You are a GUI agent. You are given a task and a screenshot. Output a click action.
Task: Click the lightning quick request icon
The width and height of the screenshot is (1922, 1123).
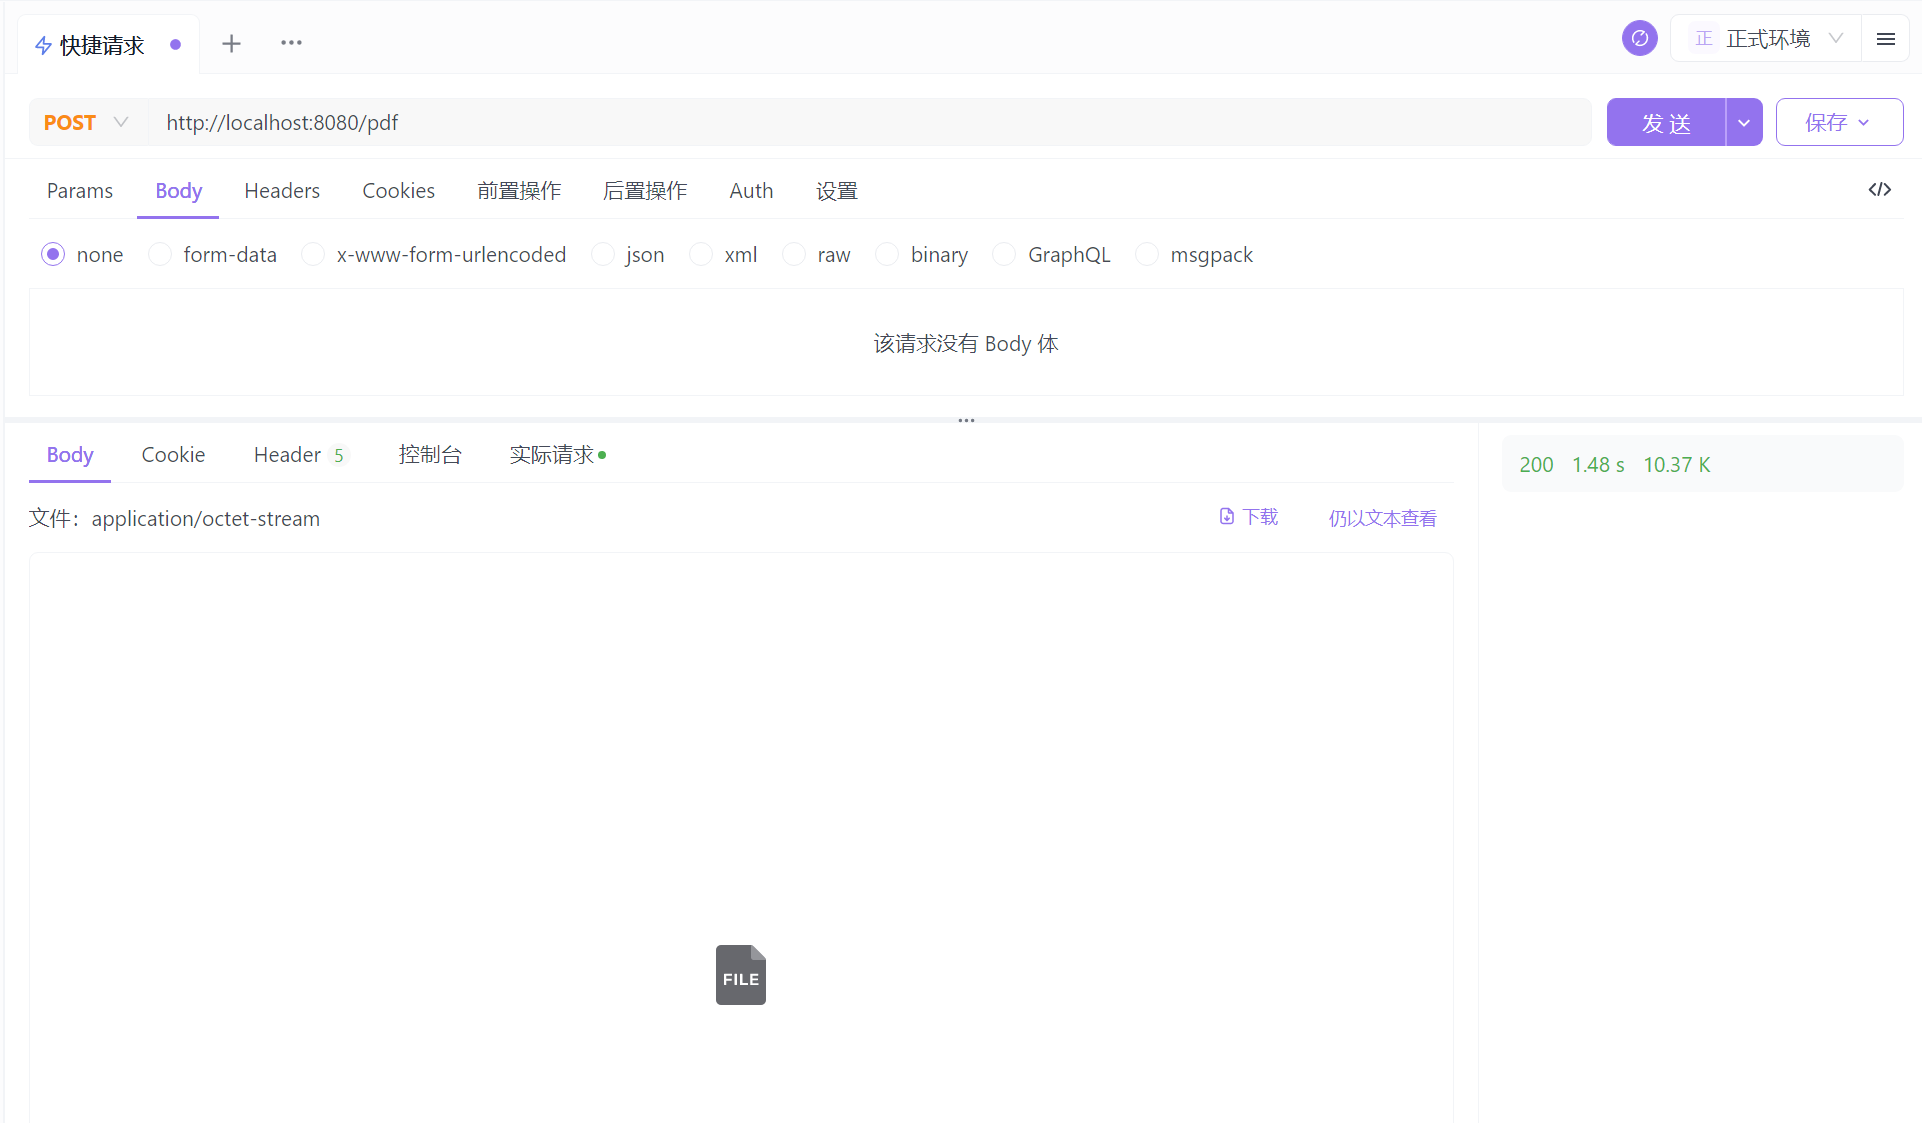point(43,46)
